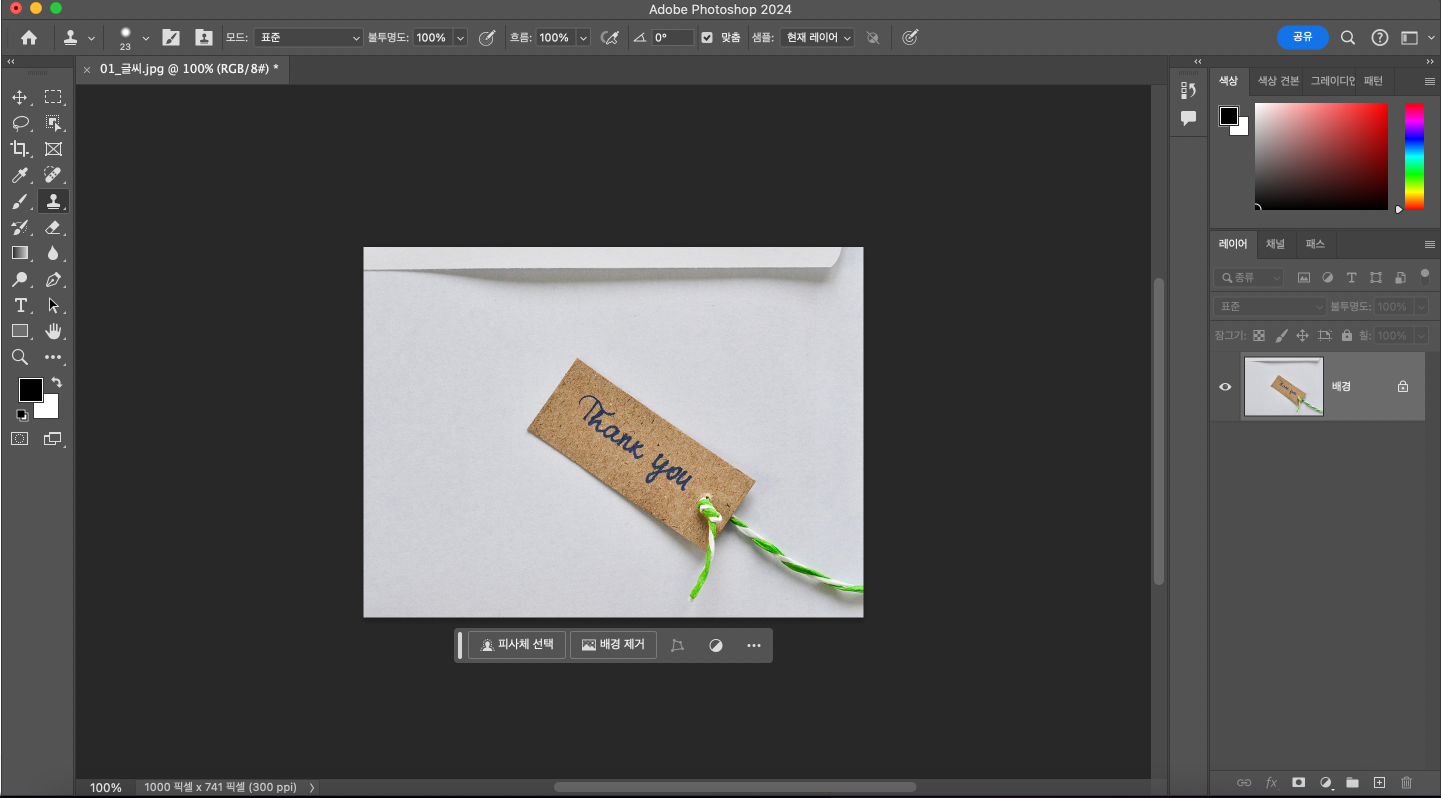The width and height of the screenshot is (1441, 798).
Task: Click the 피사체 선택 button
Action: 517,645
